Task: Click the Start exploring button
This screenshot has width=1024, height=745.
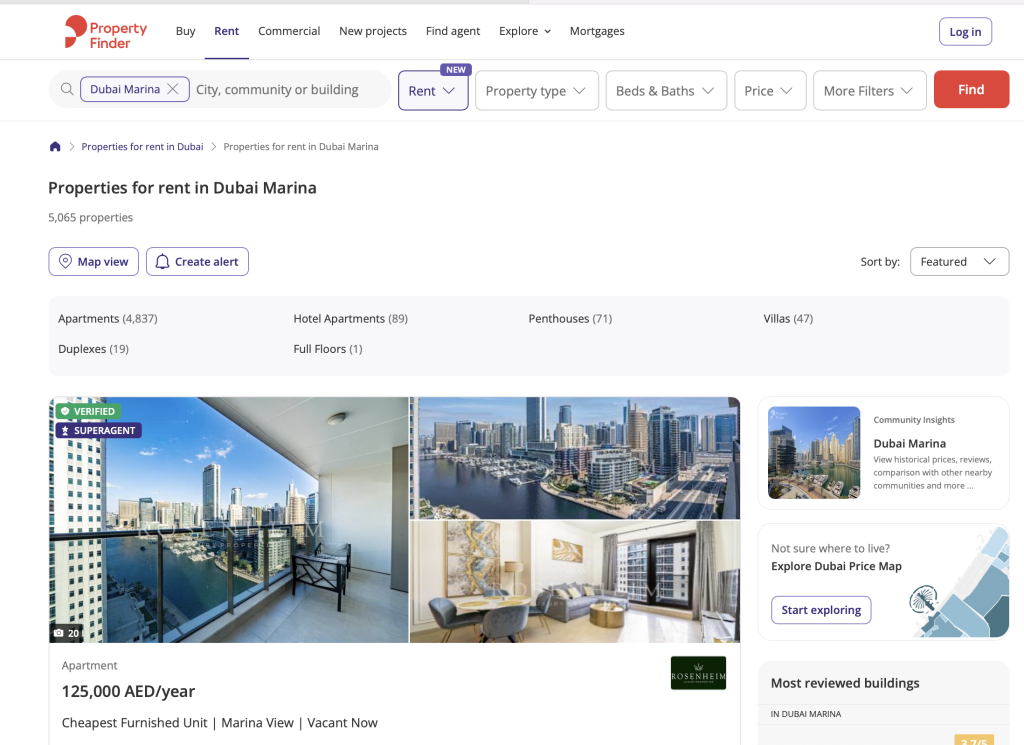Action: (x=820, y=609)
